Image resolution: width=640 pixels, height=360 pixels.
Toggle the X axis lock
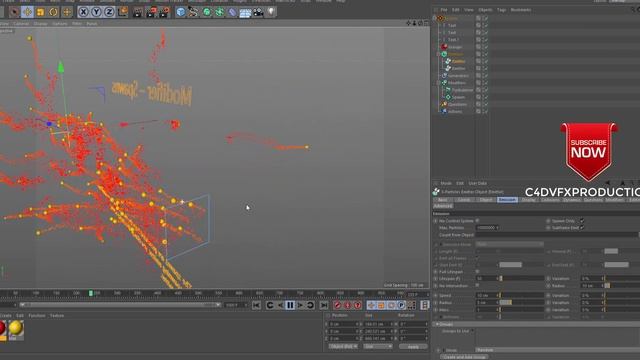click(x=83, y=12)
